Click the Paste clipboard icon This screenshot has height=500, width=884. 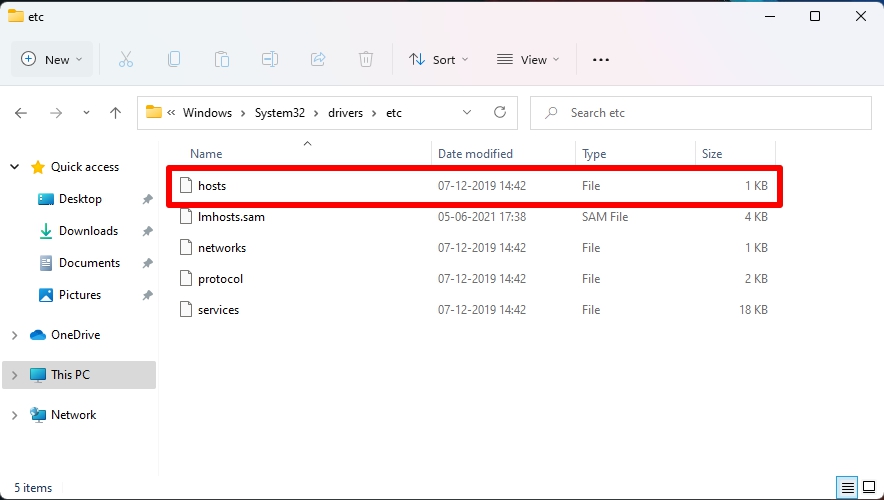(222, 59)
